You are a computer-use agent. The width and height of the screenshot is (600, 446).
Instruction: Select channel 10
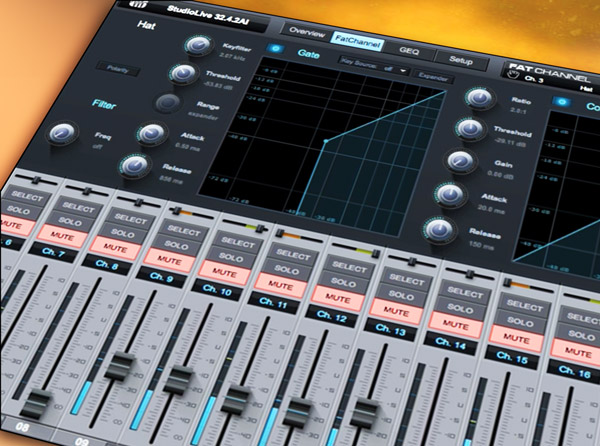(238, 243)
